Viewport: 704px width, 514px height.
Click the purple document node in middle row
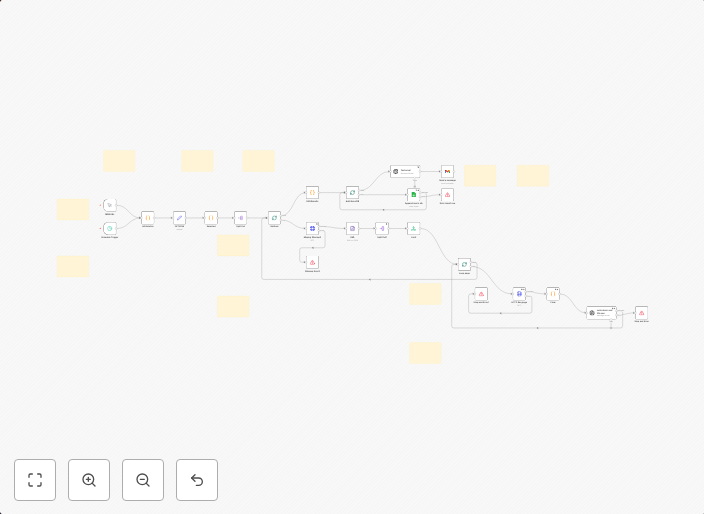[x=352, y=229]
